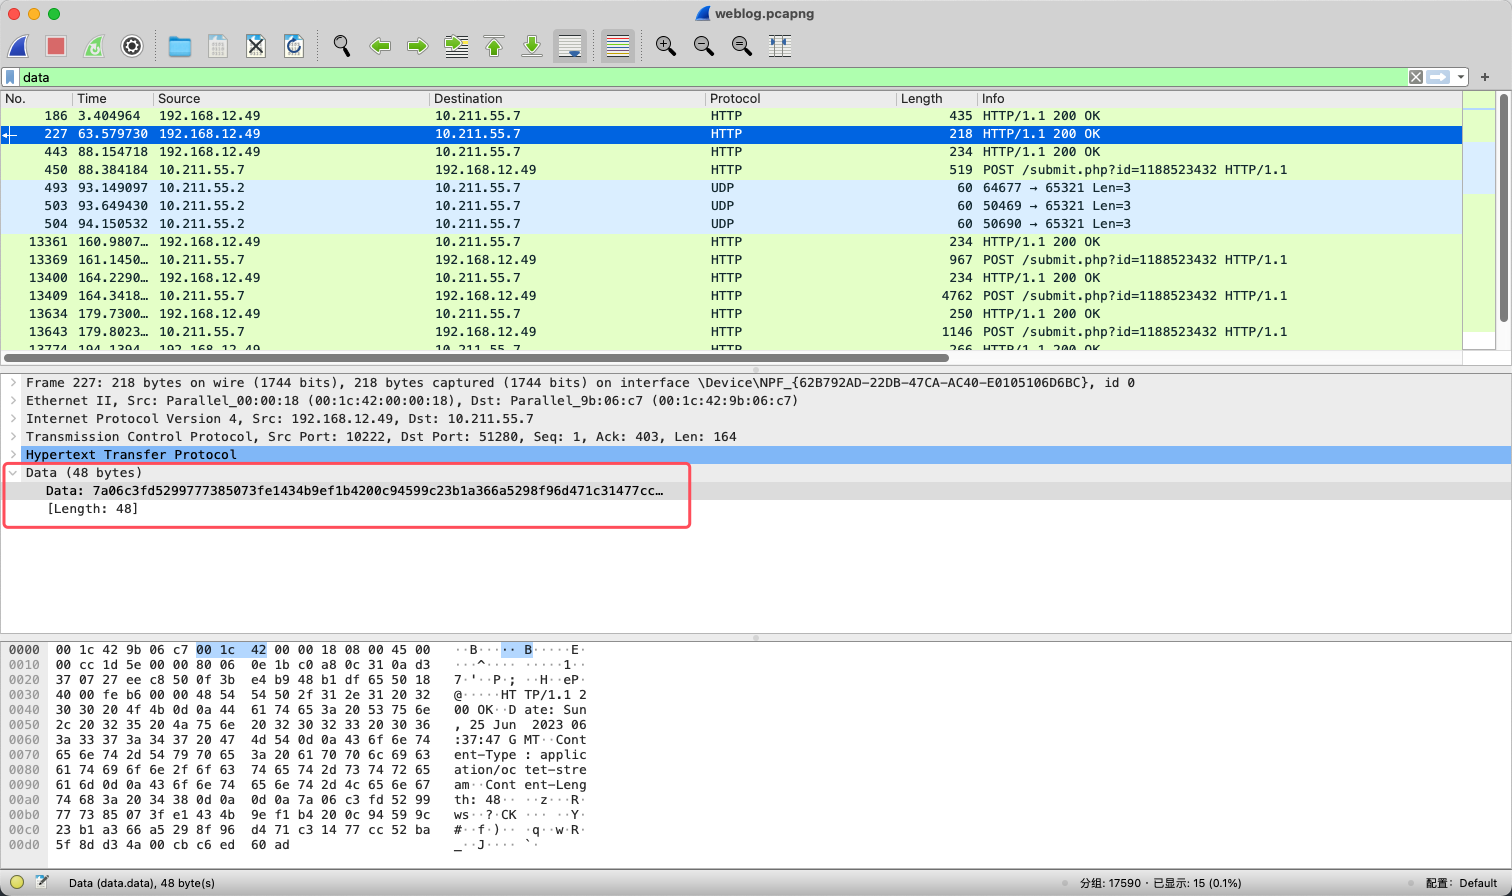Open display filter bookmark menu

click(10, 77)
